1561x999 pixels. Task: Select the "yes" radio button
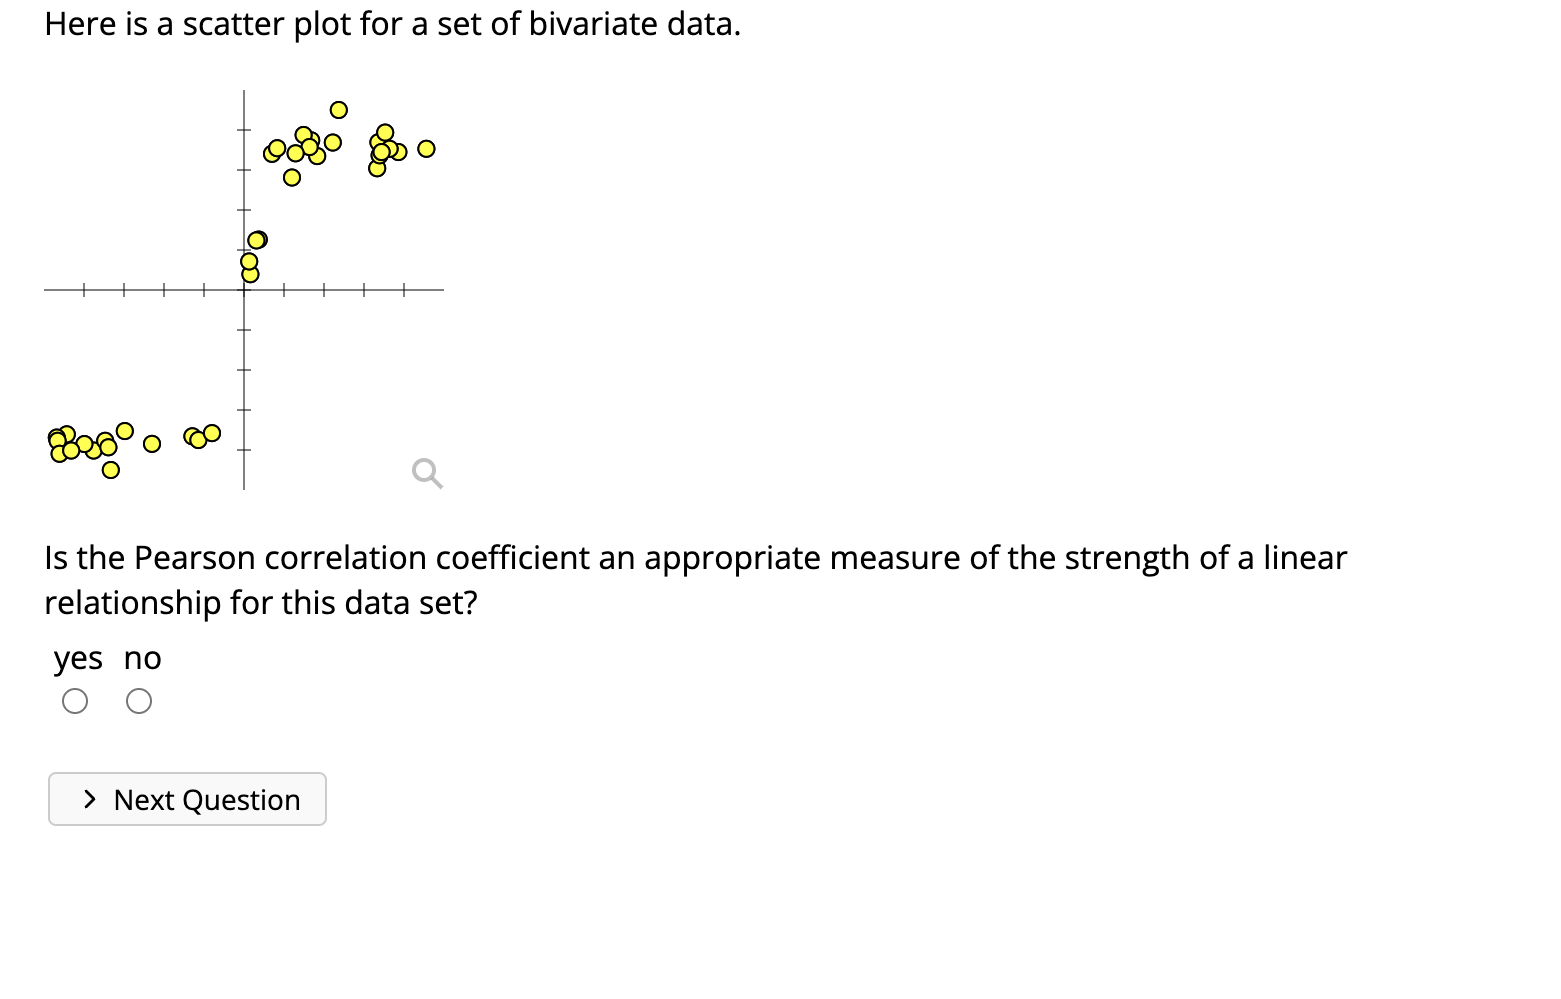click(75, 701)
